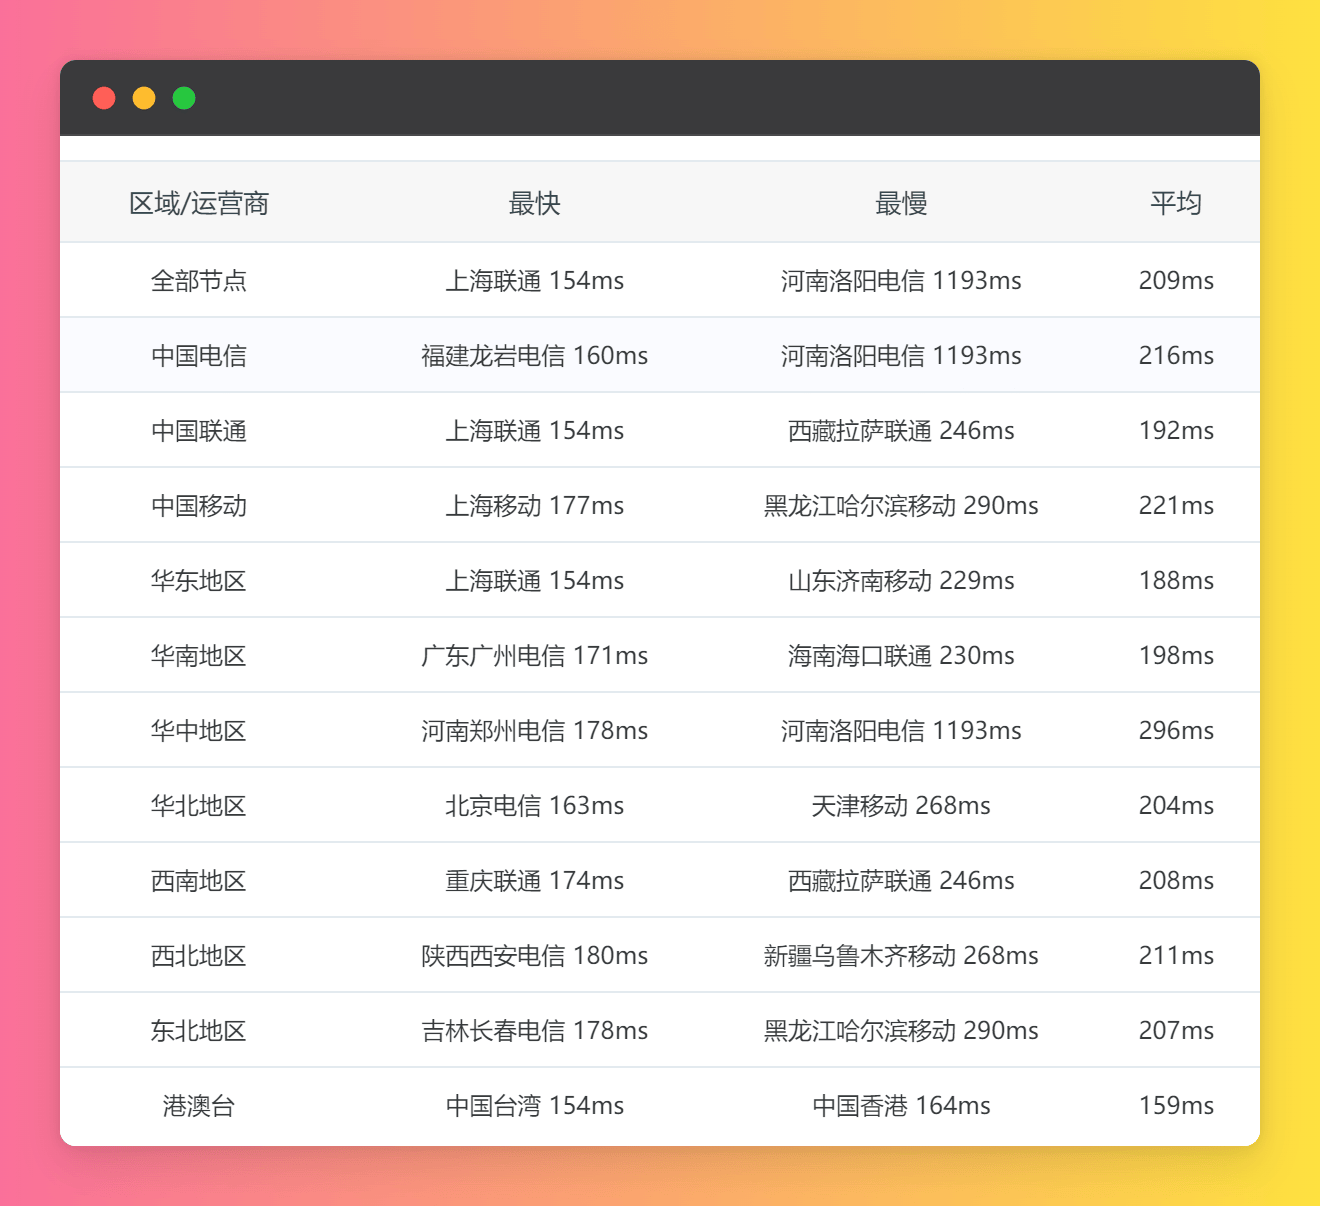The height and width of the screenshot is (1206, 1320).
Task: Select the 中国电信 row label
Action: [x=199, y=356]
